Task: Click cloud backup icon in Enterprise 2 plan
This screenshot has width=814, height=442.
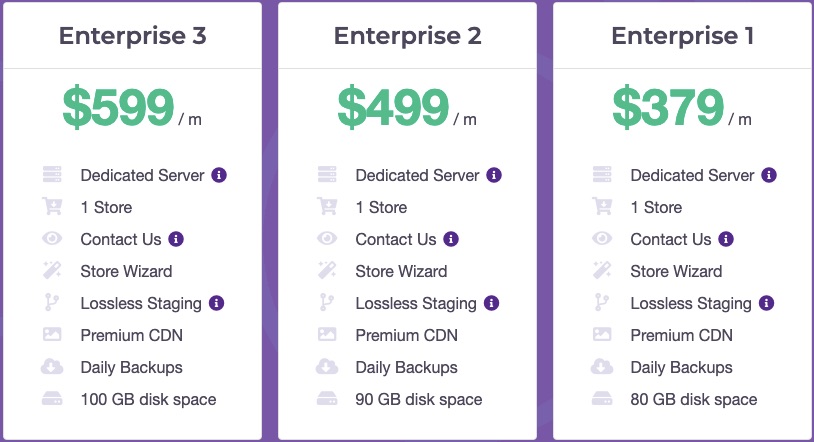Action: (327, 367)
